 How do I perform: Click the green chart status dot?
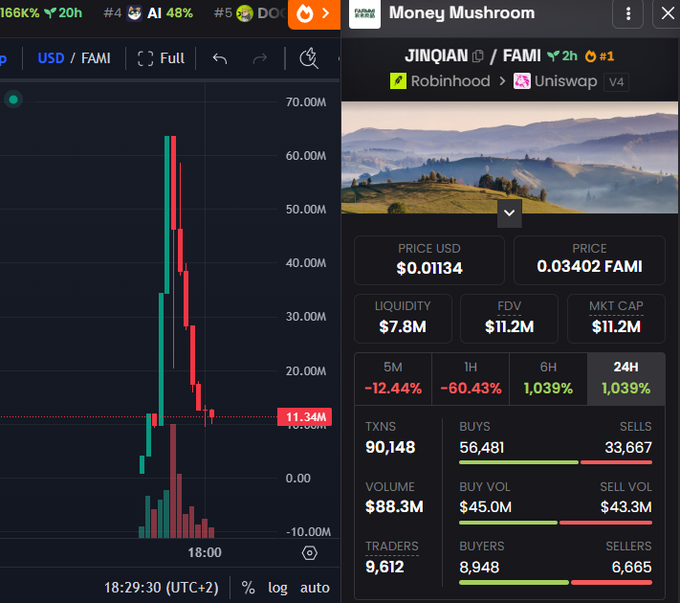(13, 100)
